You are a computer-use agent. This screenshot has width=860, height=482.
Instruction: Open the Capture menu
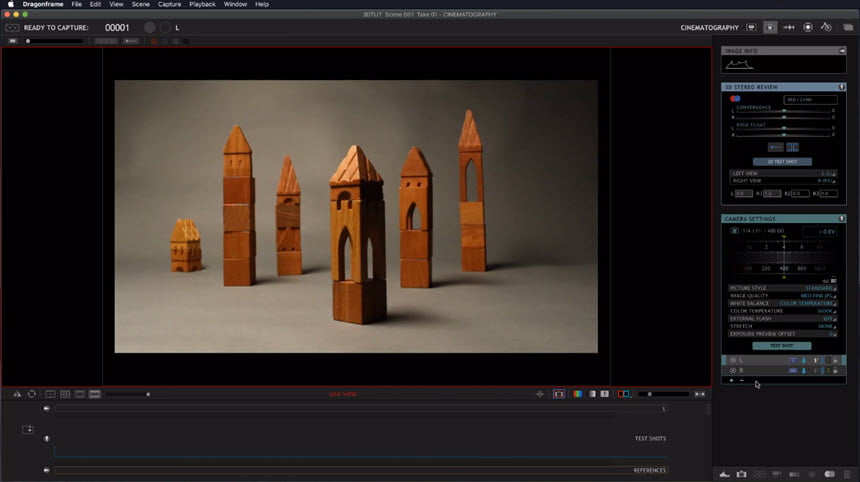pyautogui.click(x=169, y=4)
